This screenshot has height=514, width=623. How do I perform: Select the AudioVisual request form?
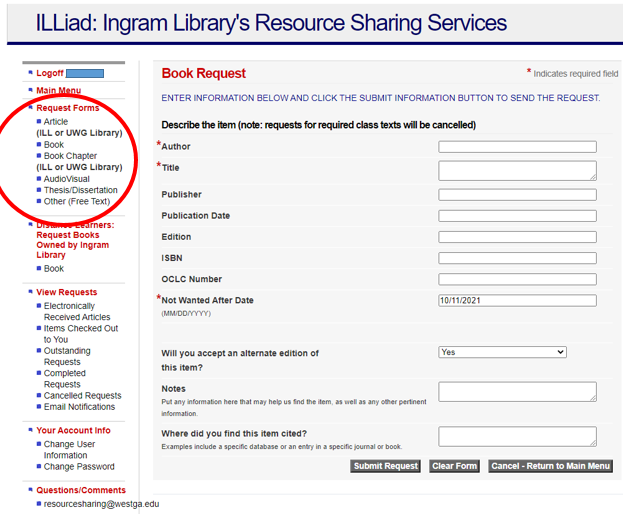point(67,179)
